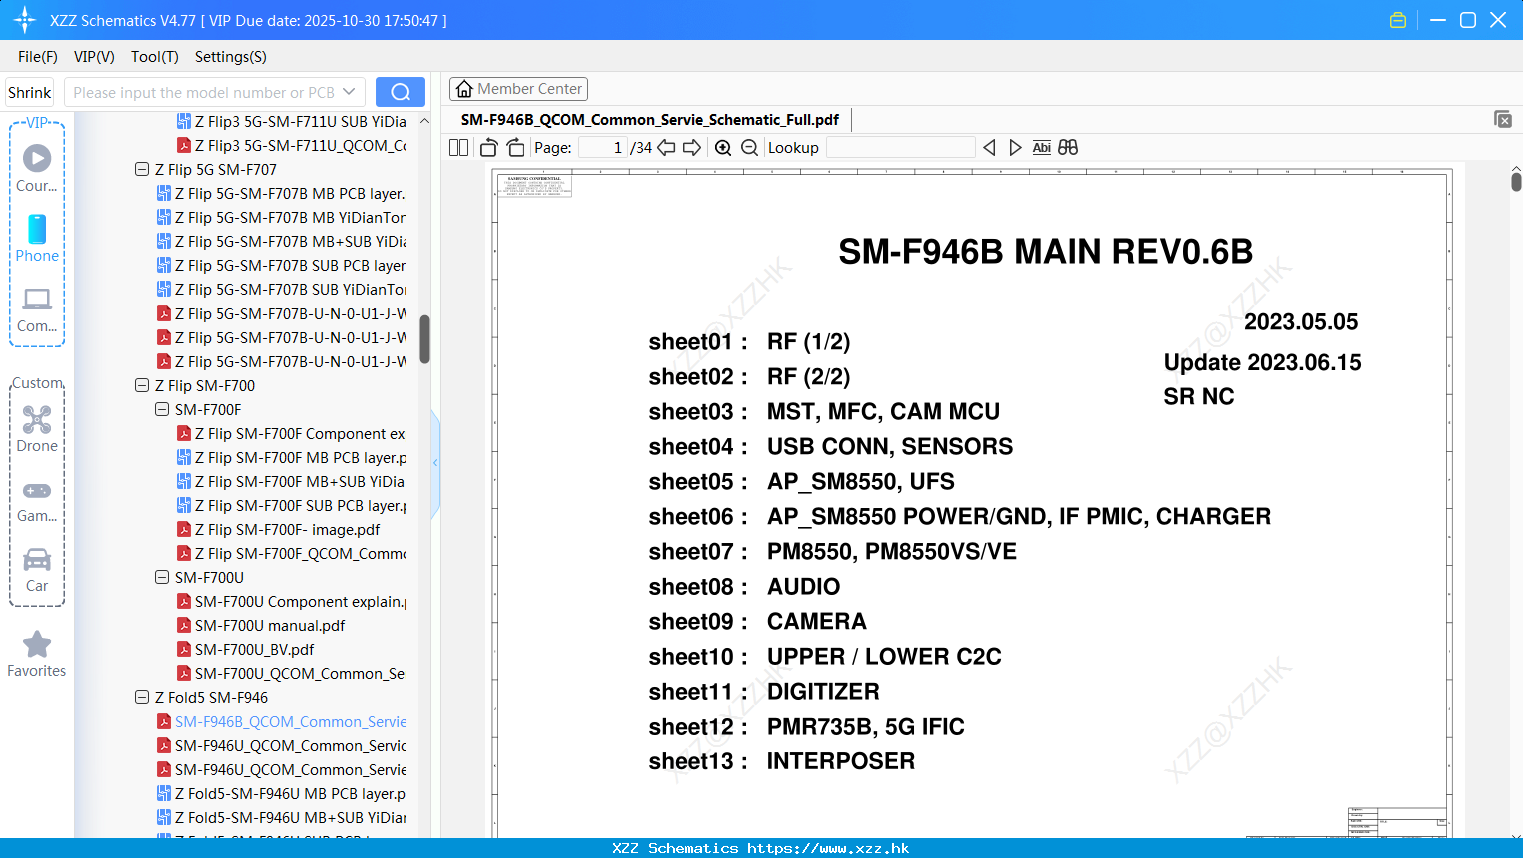The width and height of the screenshot is (1523, 858).
Task: Collapse Z Flip 5G SM-F707 folder
Action: [142, 170]
